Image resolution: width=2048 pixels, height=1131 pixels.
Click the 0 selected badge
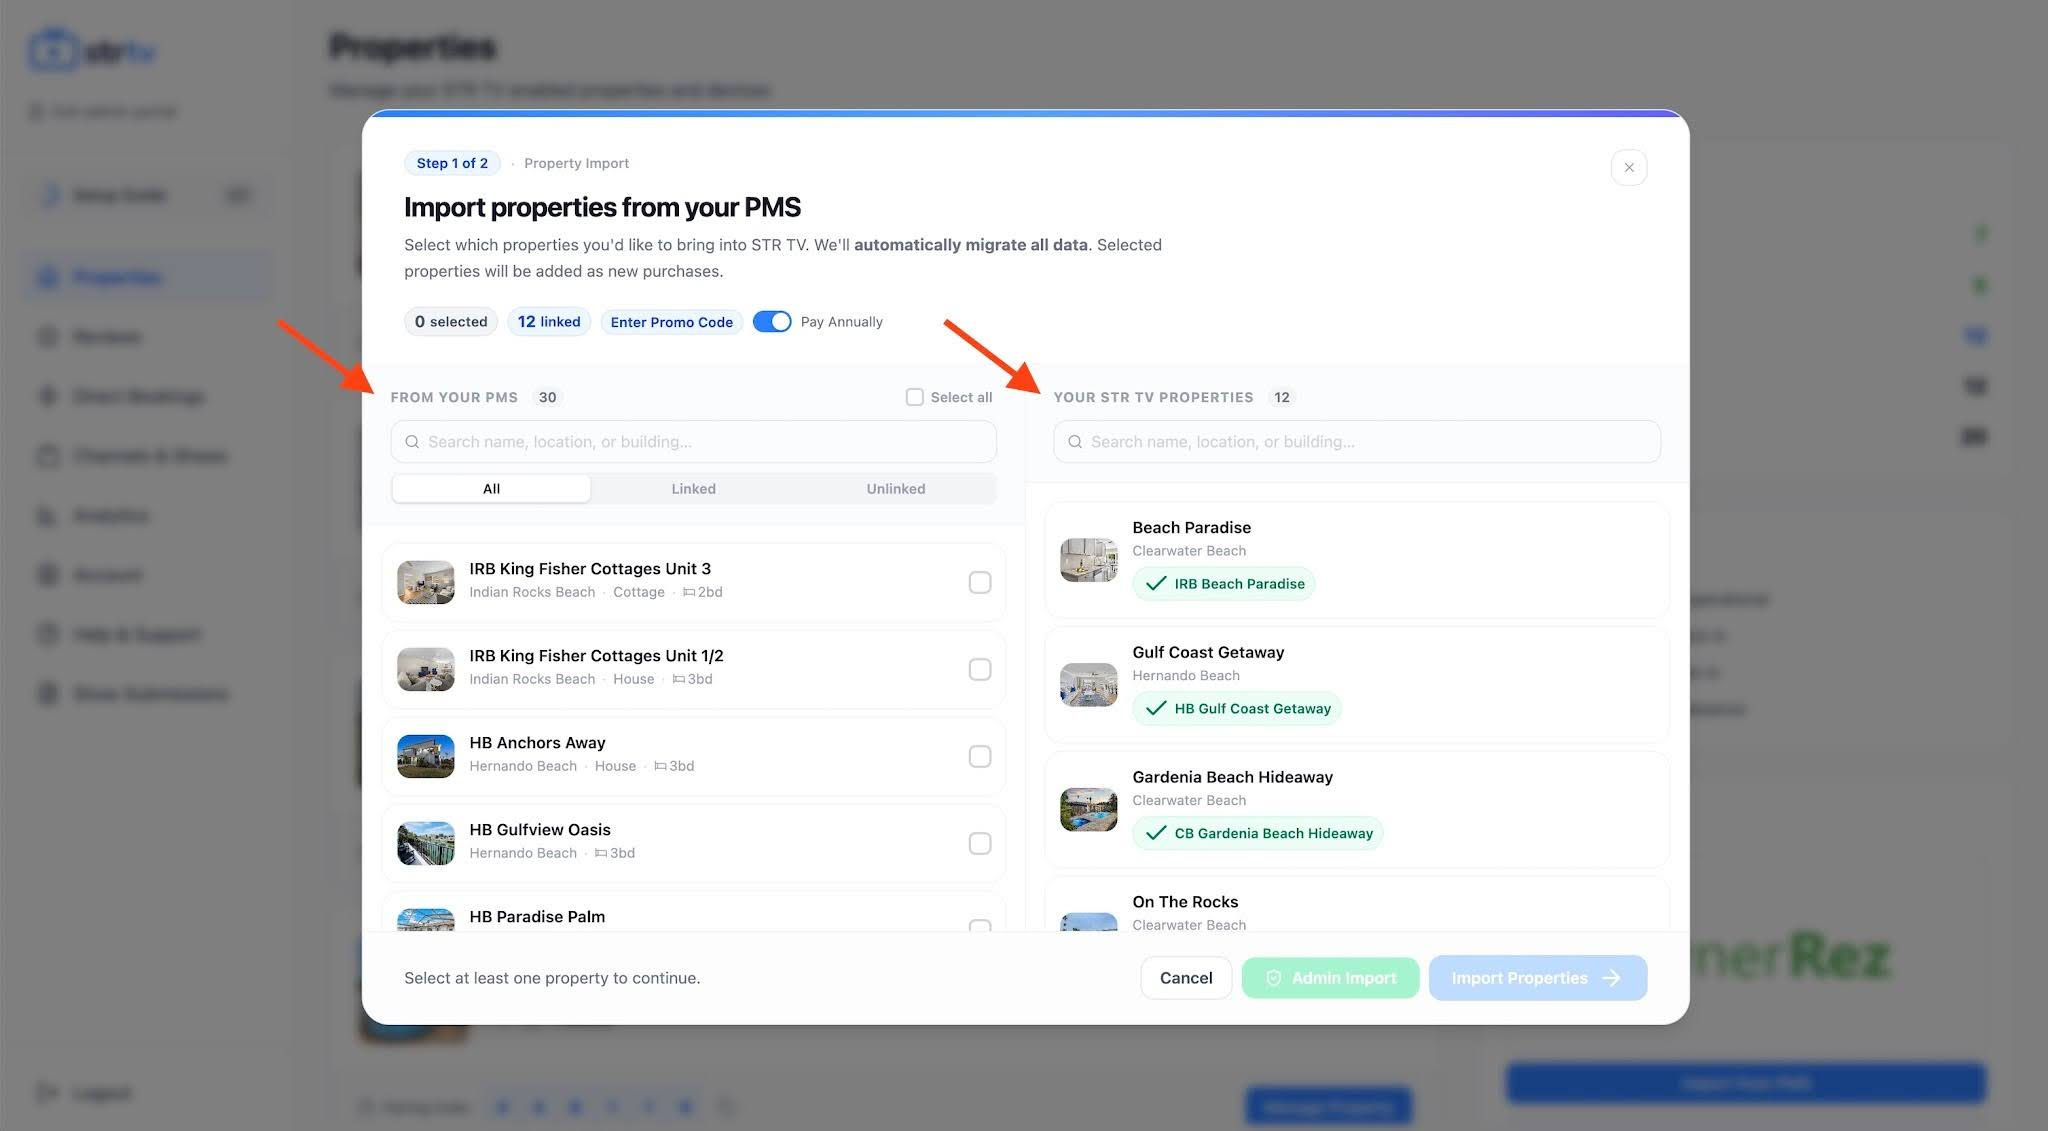tap(451, 322)
